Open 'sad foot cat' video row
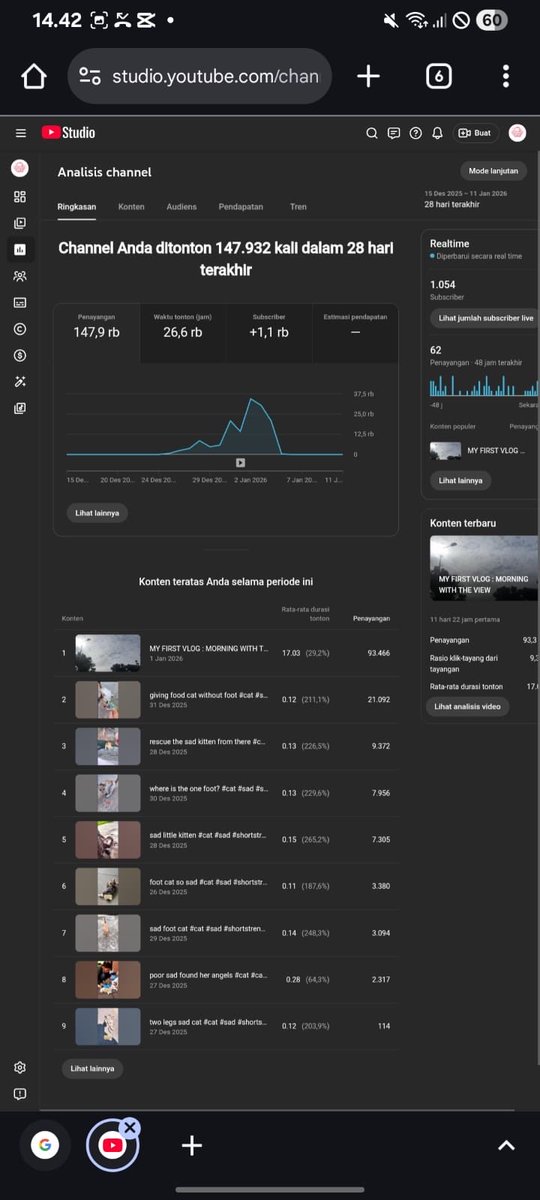This screenshot has width=540, height=1200. point(229,933)
